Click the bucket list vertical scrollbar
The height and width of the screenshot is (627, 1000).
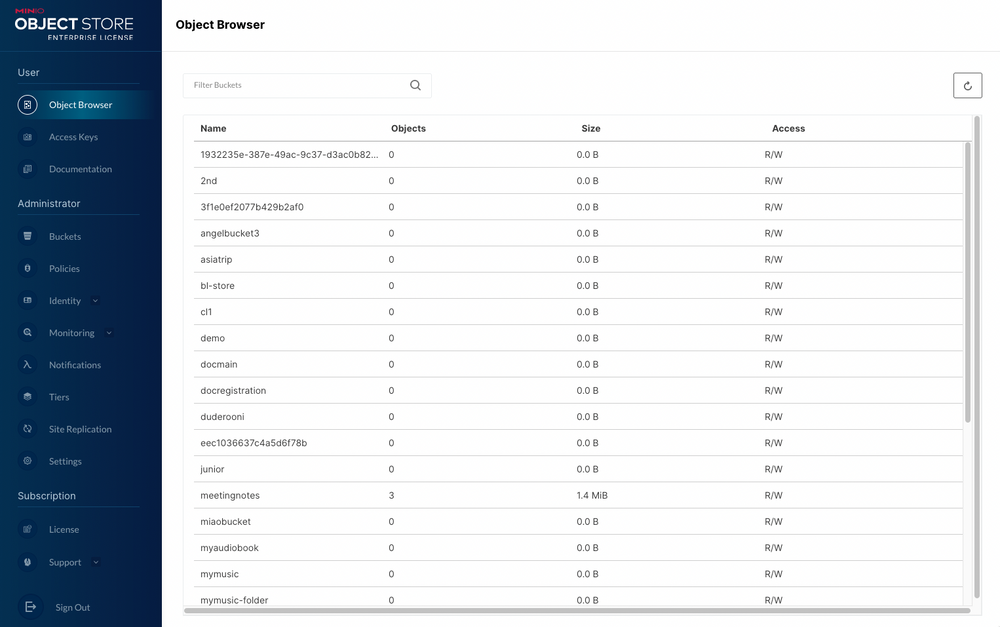(x=967, y=280)
